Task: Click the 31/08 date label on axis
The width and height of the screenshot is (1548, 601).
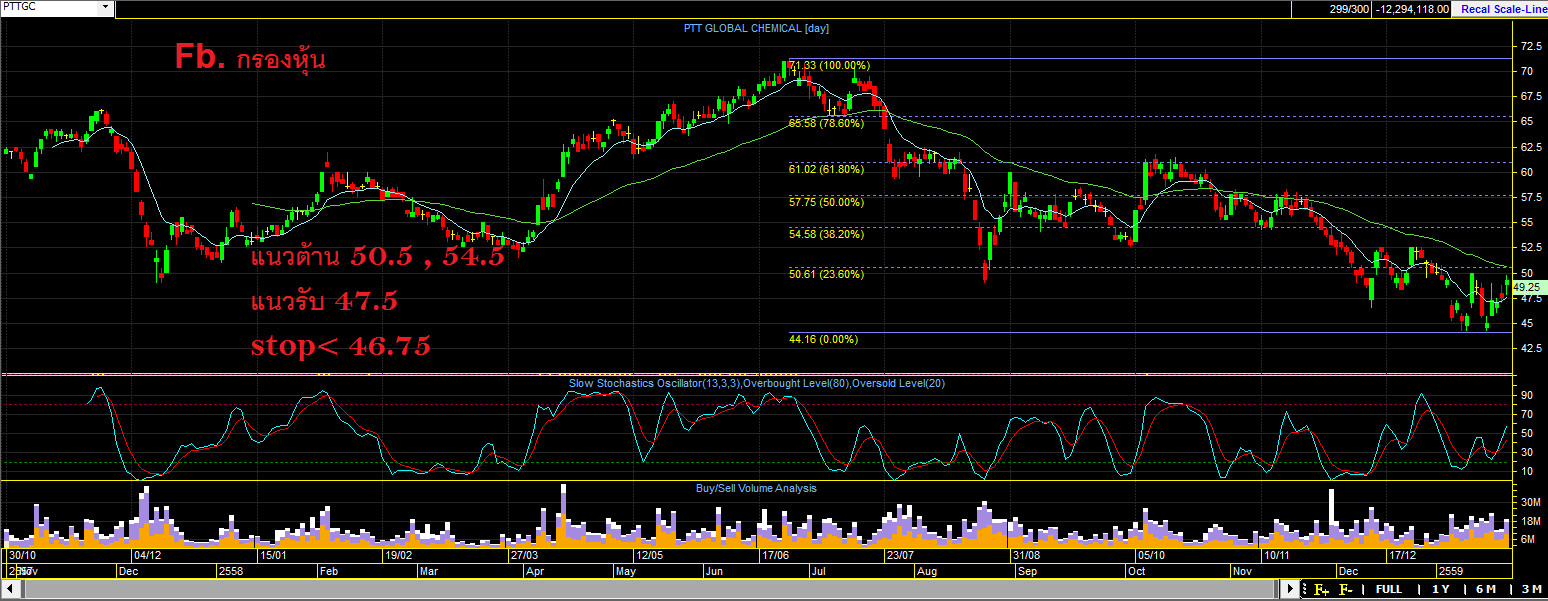Action: click(x=1025, y=554)
